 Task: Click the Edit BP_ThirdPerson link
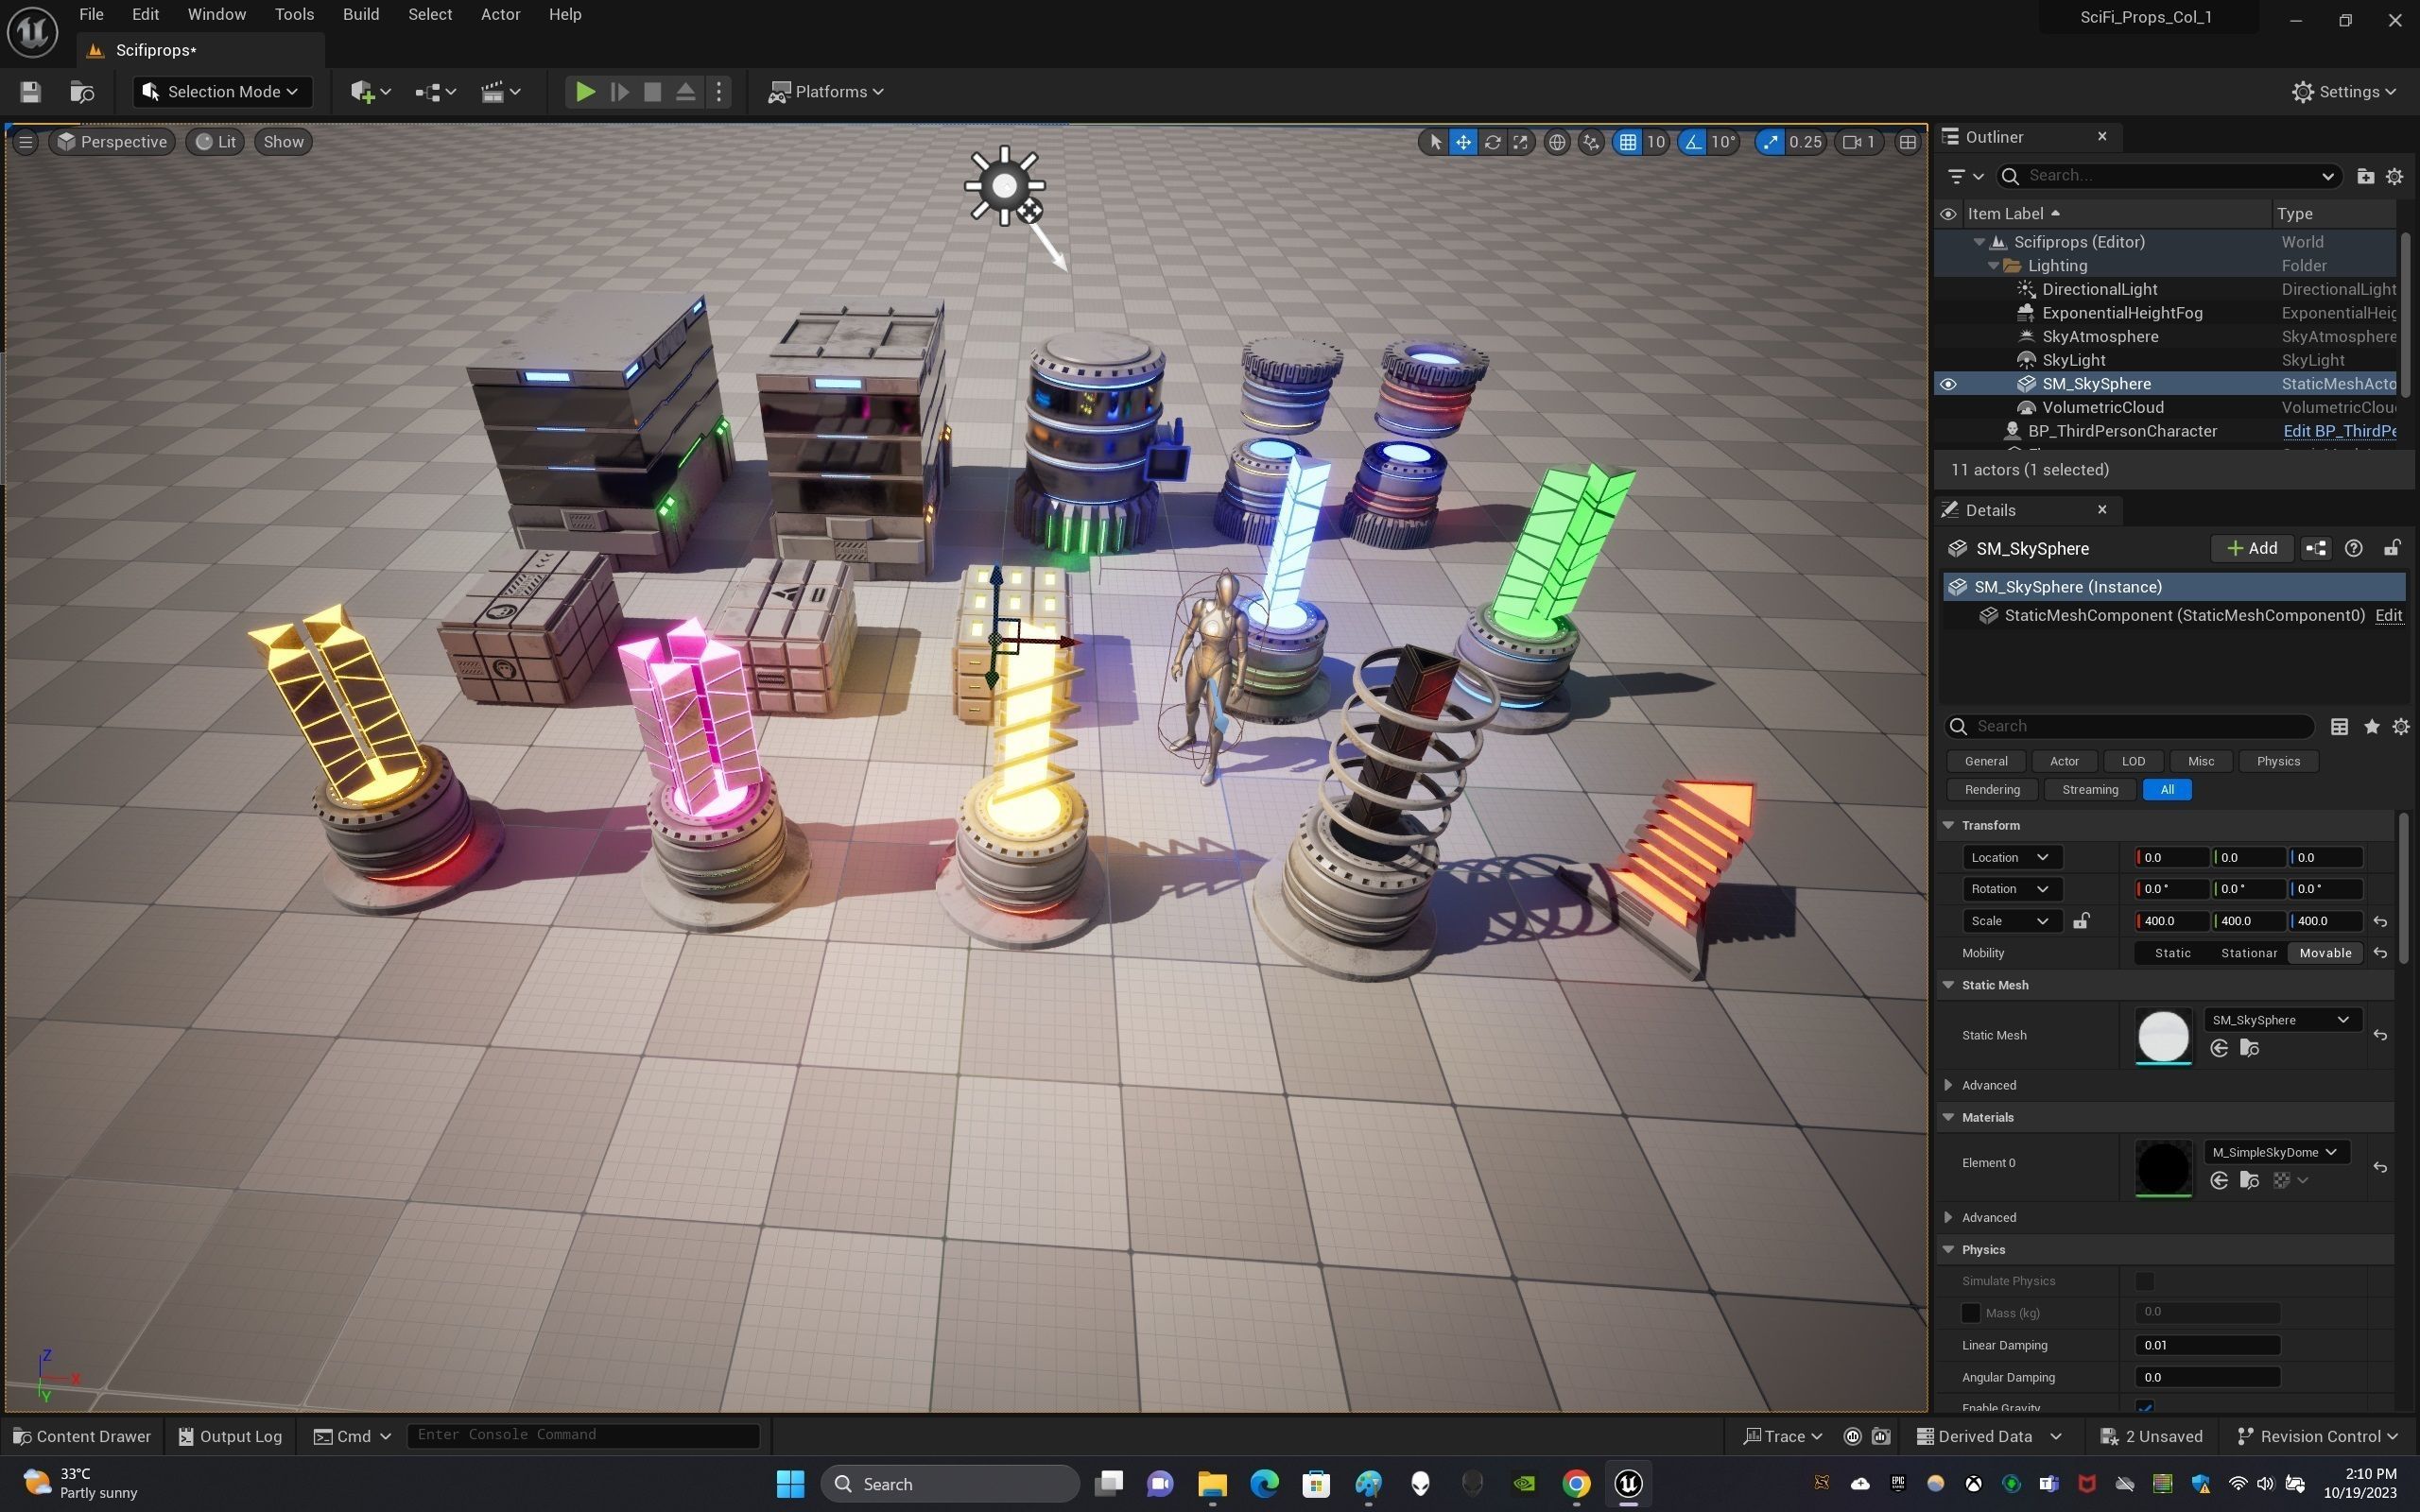tap(2338, 431)
